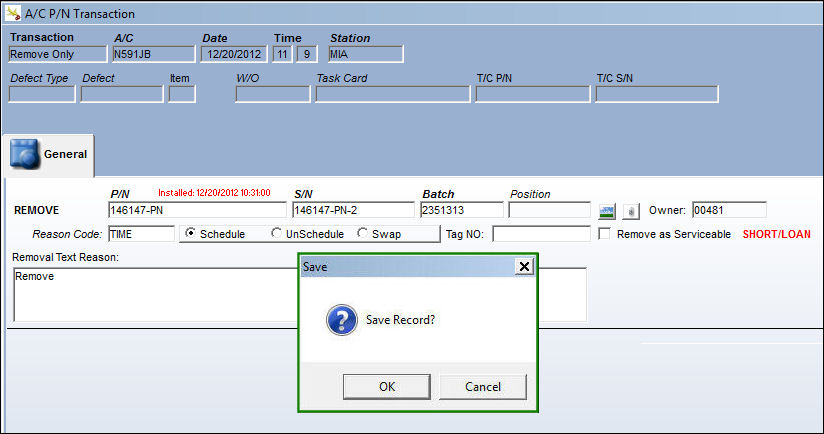The width and height of the screenshot is (824, 434).
Task: Click the Owner field showing 00481
Action: [729, 210]
